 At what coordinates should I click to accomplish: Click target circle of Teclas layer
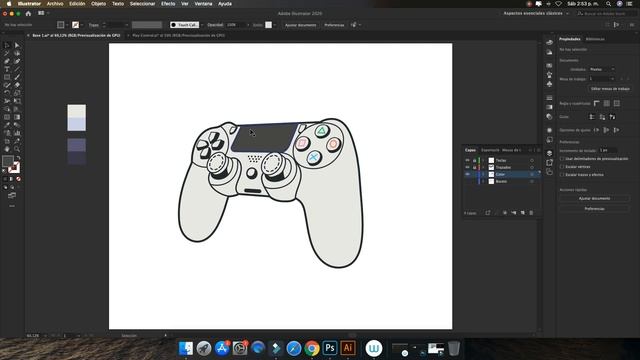point(532,160)
